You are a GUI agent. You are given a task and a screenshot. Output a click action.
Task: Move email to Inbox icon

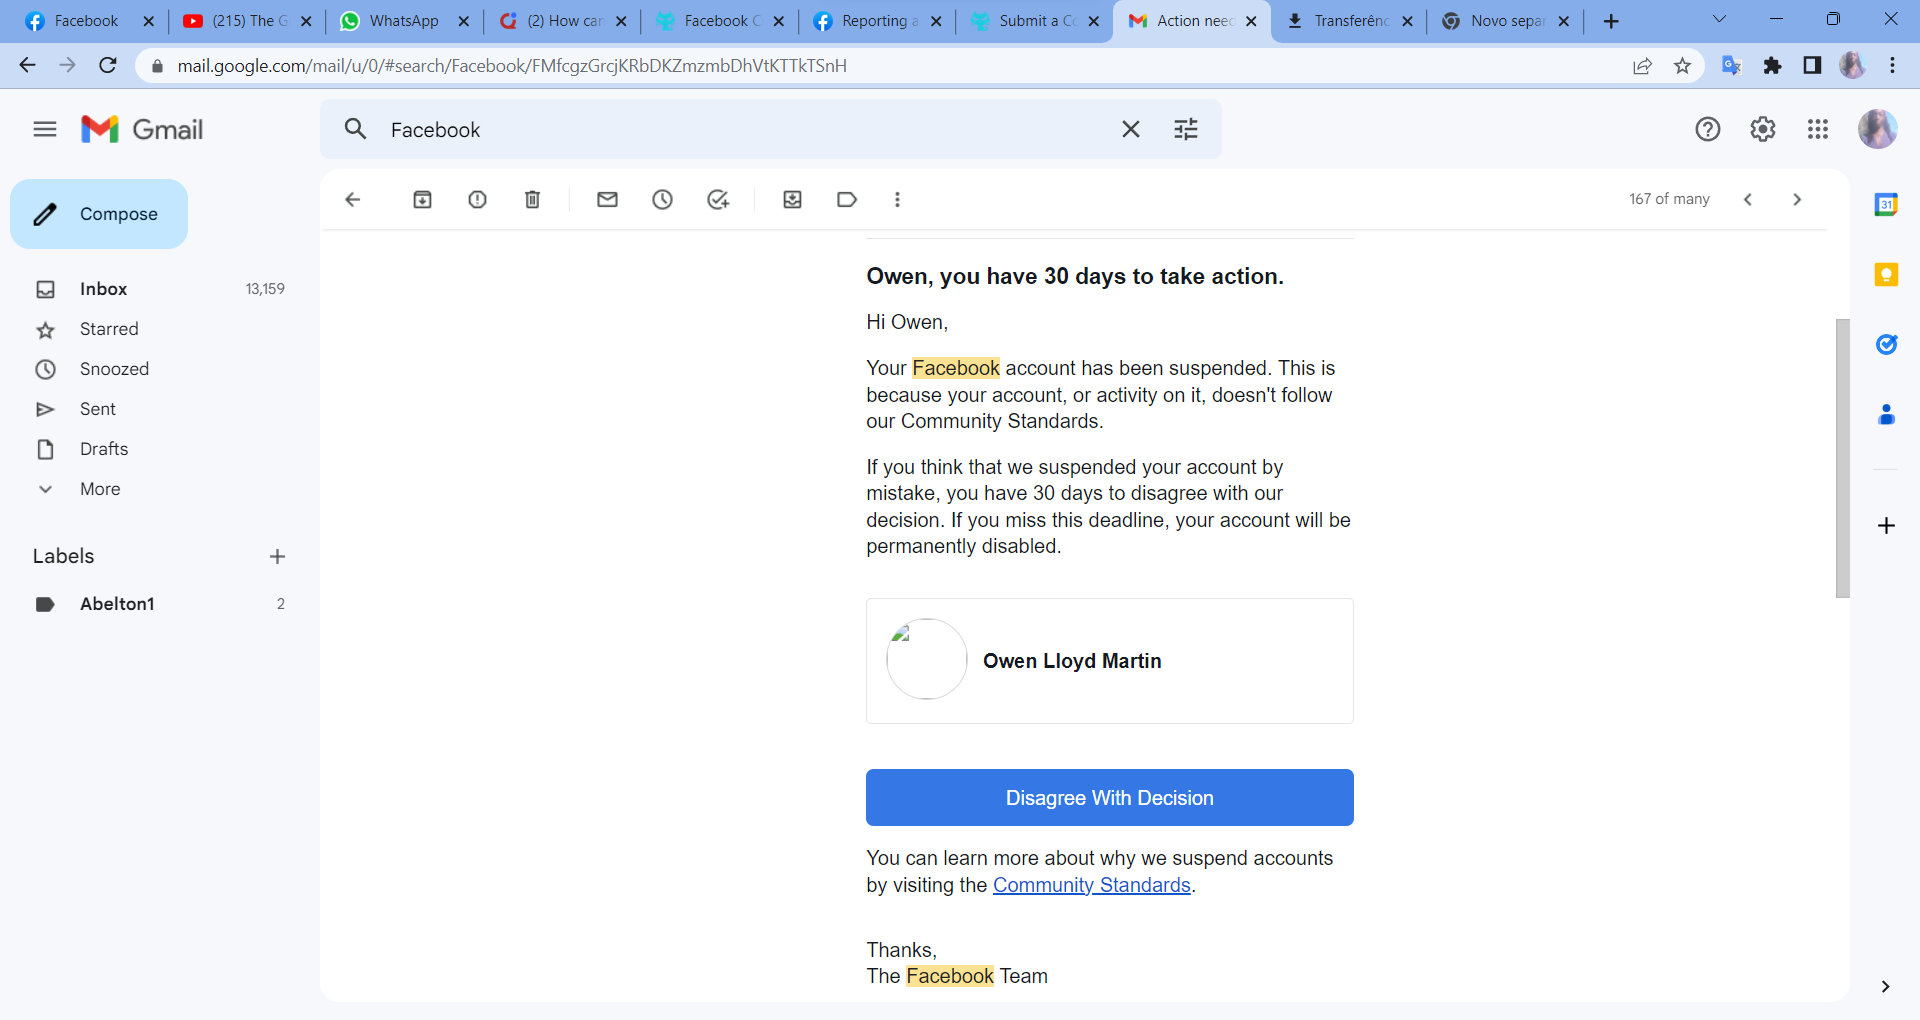click(792, 200)
